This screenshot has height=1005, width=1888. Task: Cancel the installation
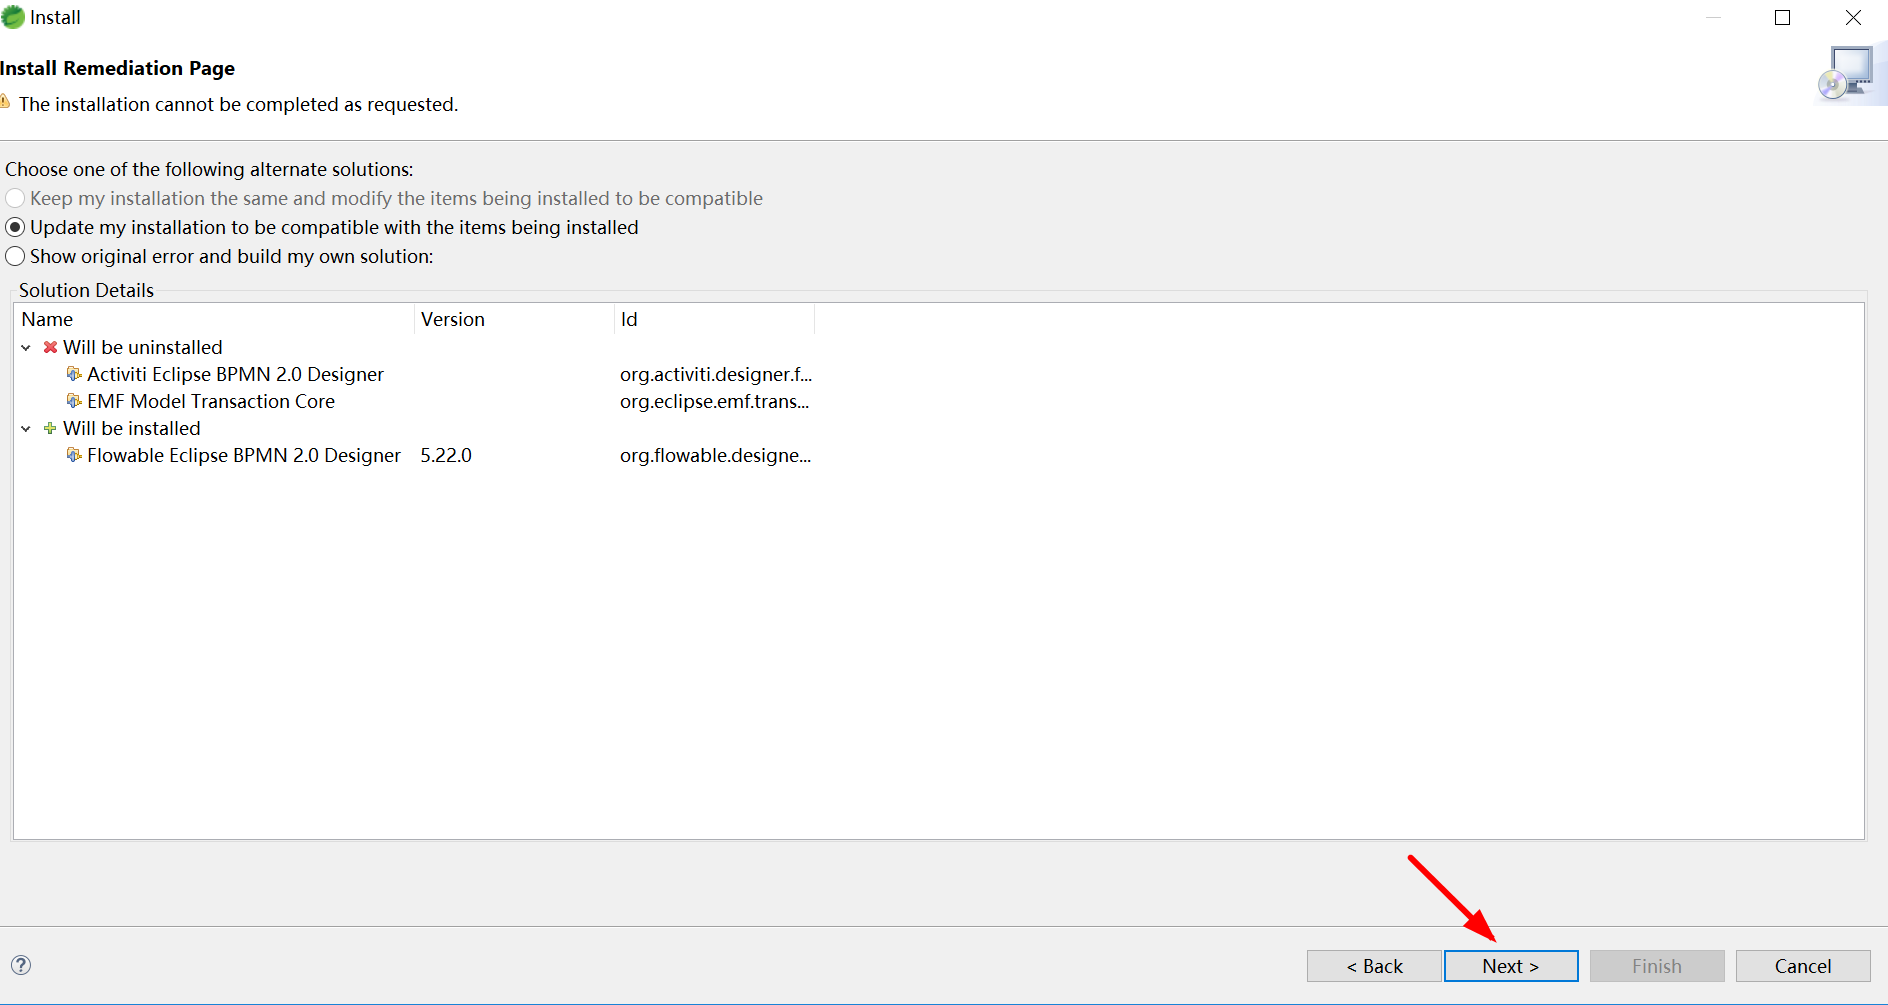[x=1803, y=966]
